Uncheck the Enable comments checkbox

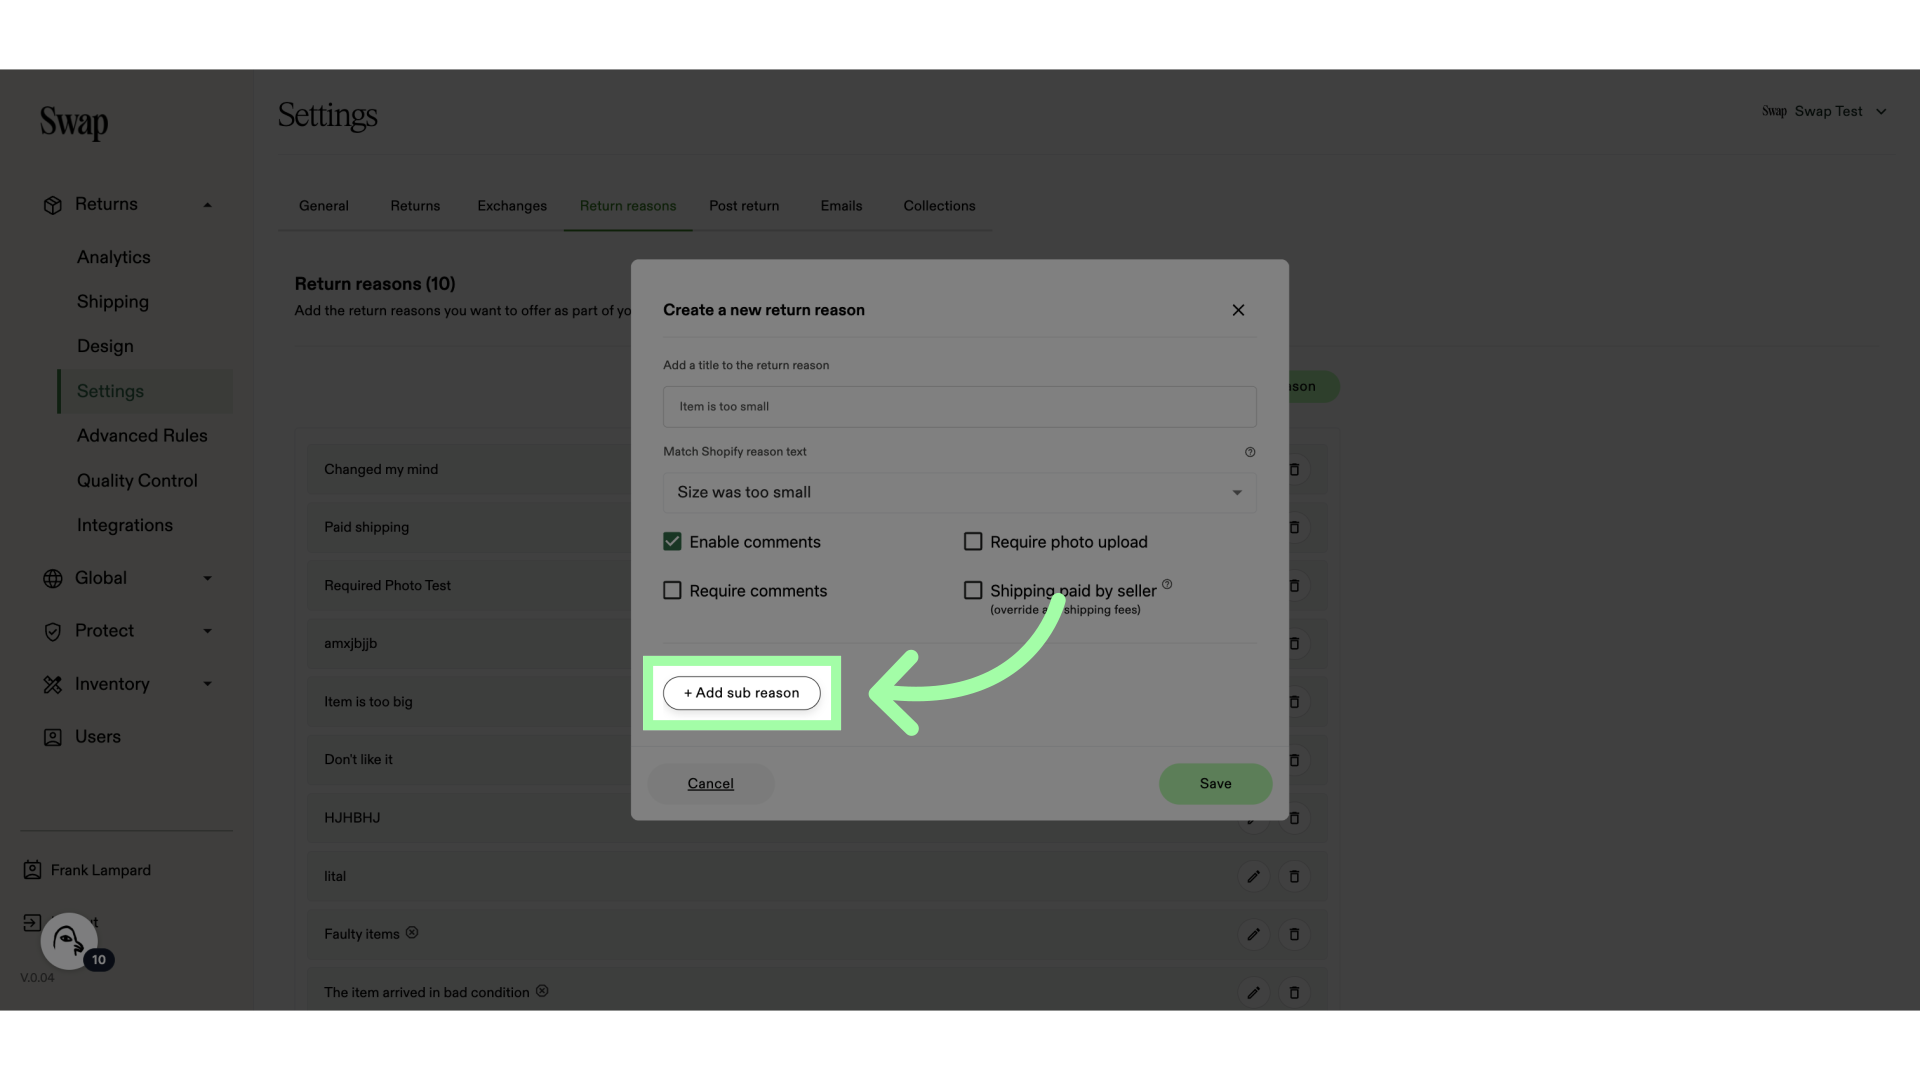(x=672, y=541)
